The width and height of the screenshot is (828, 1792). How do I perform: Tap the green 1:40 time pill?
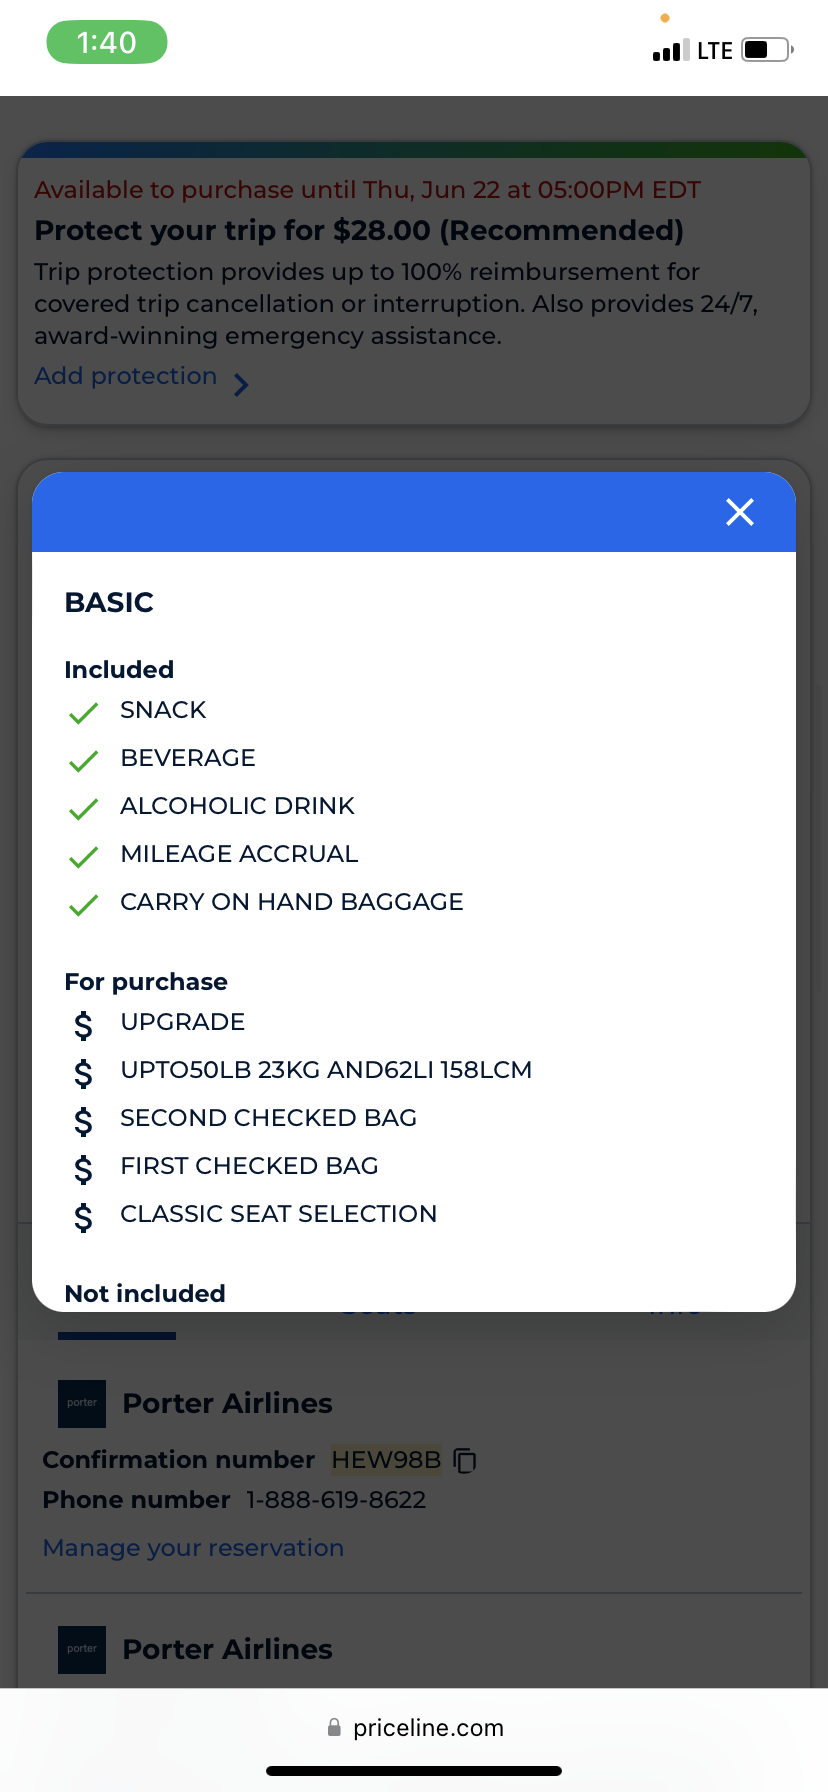107,42
